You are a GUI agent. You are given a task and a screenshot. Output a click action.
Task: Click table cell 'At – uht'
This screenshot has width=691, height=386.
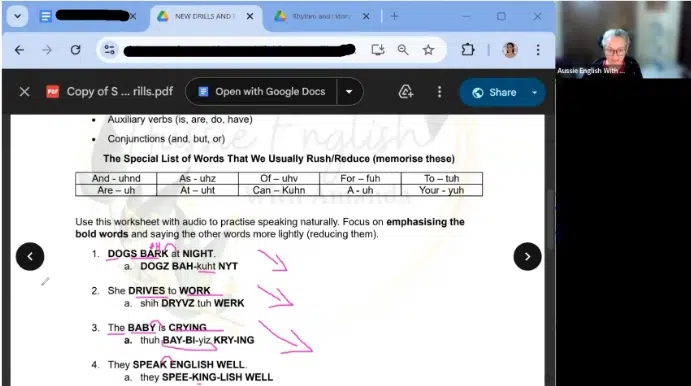[x=197, y=190]
